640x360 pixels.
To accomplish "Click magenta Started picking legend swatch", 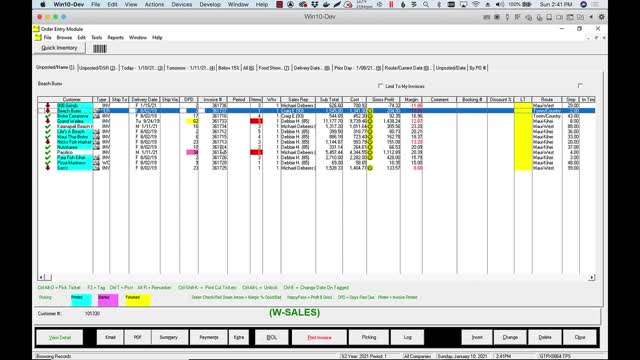I will [108, 300].
